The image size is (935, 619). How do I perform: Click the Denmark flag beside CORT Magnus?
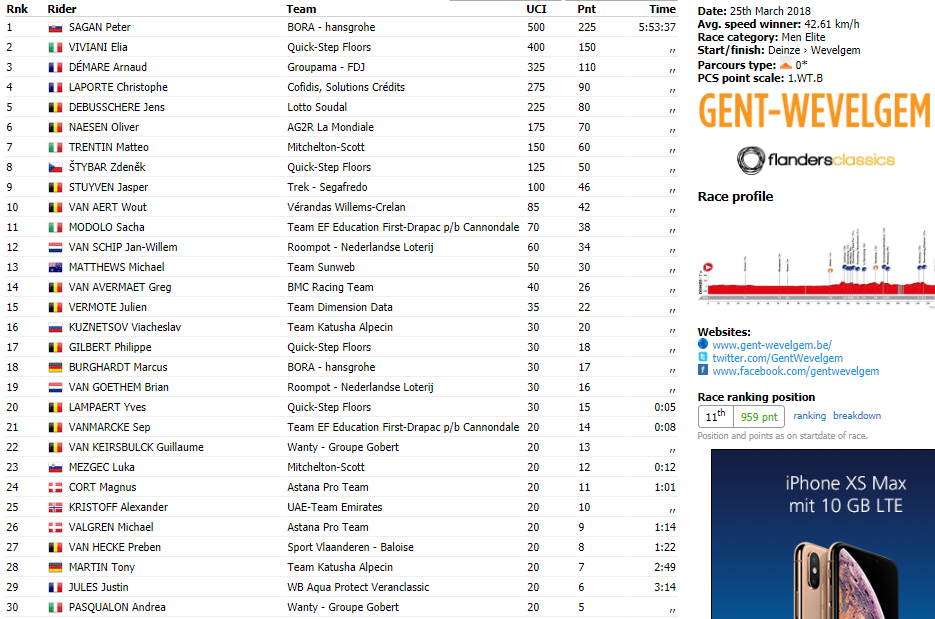click(55, 488)
